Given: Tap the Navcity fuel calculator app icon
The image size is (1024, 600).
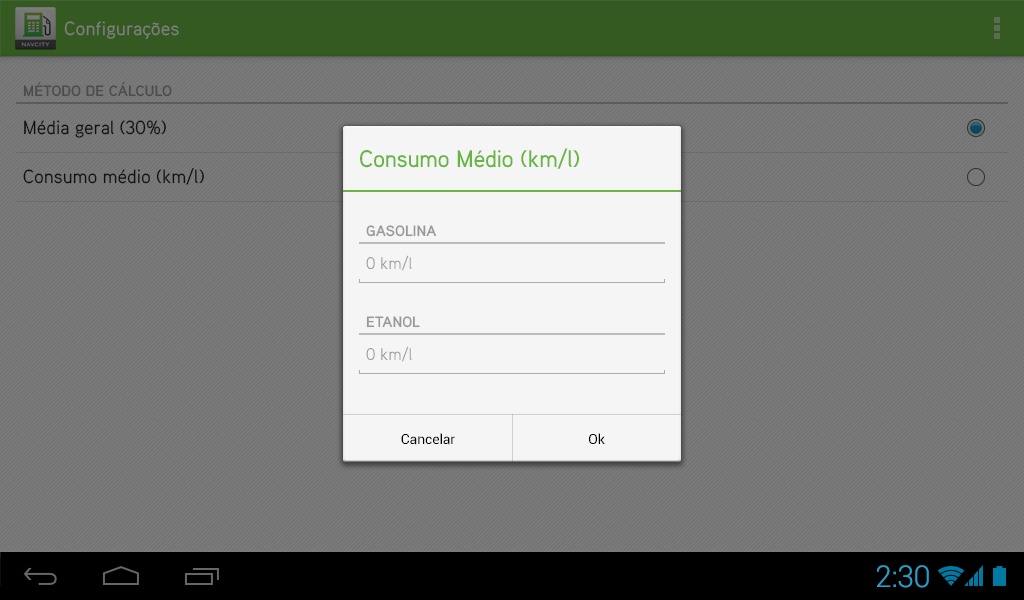Looking at the screenshot, I should tap(35, 28).
